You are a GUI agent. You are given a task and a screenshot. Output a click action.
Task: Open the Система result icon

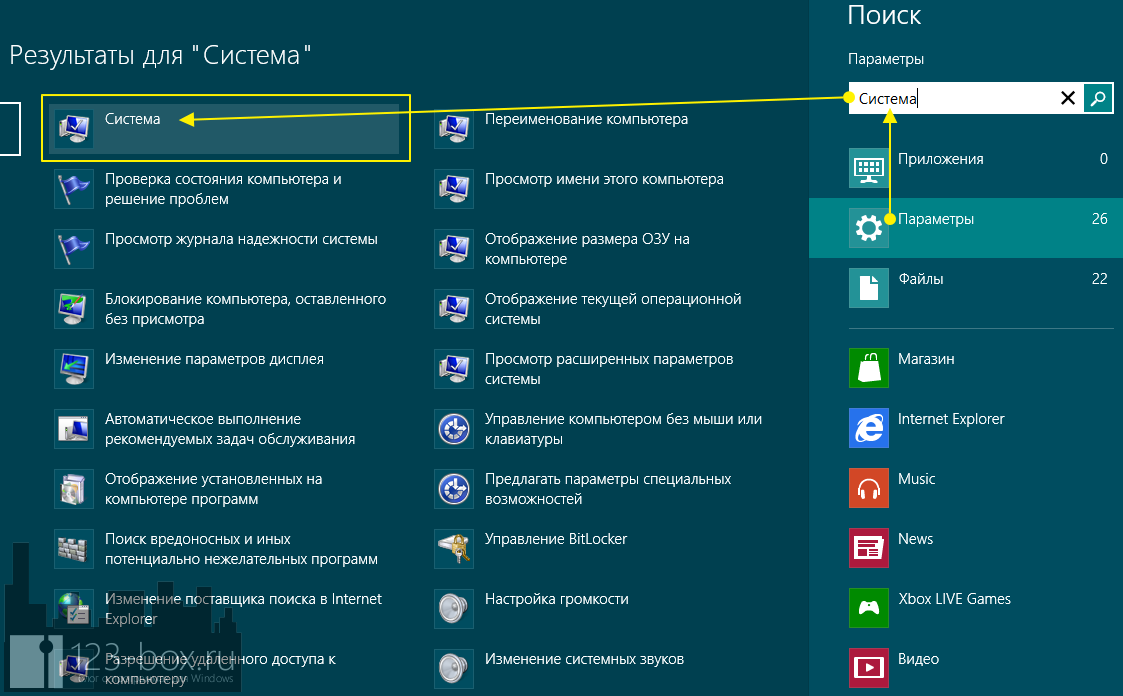[74, 129]
